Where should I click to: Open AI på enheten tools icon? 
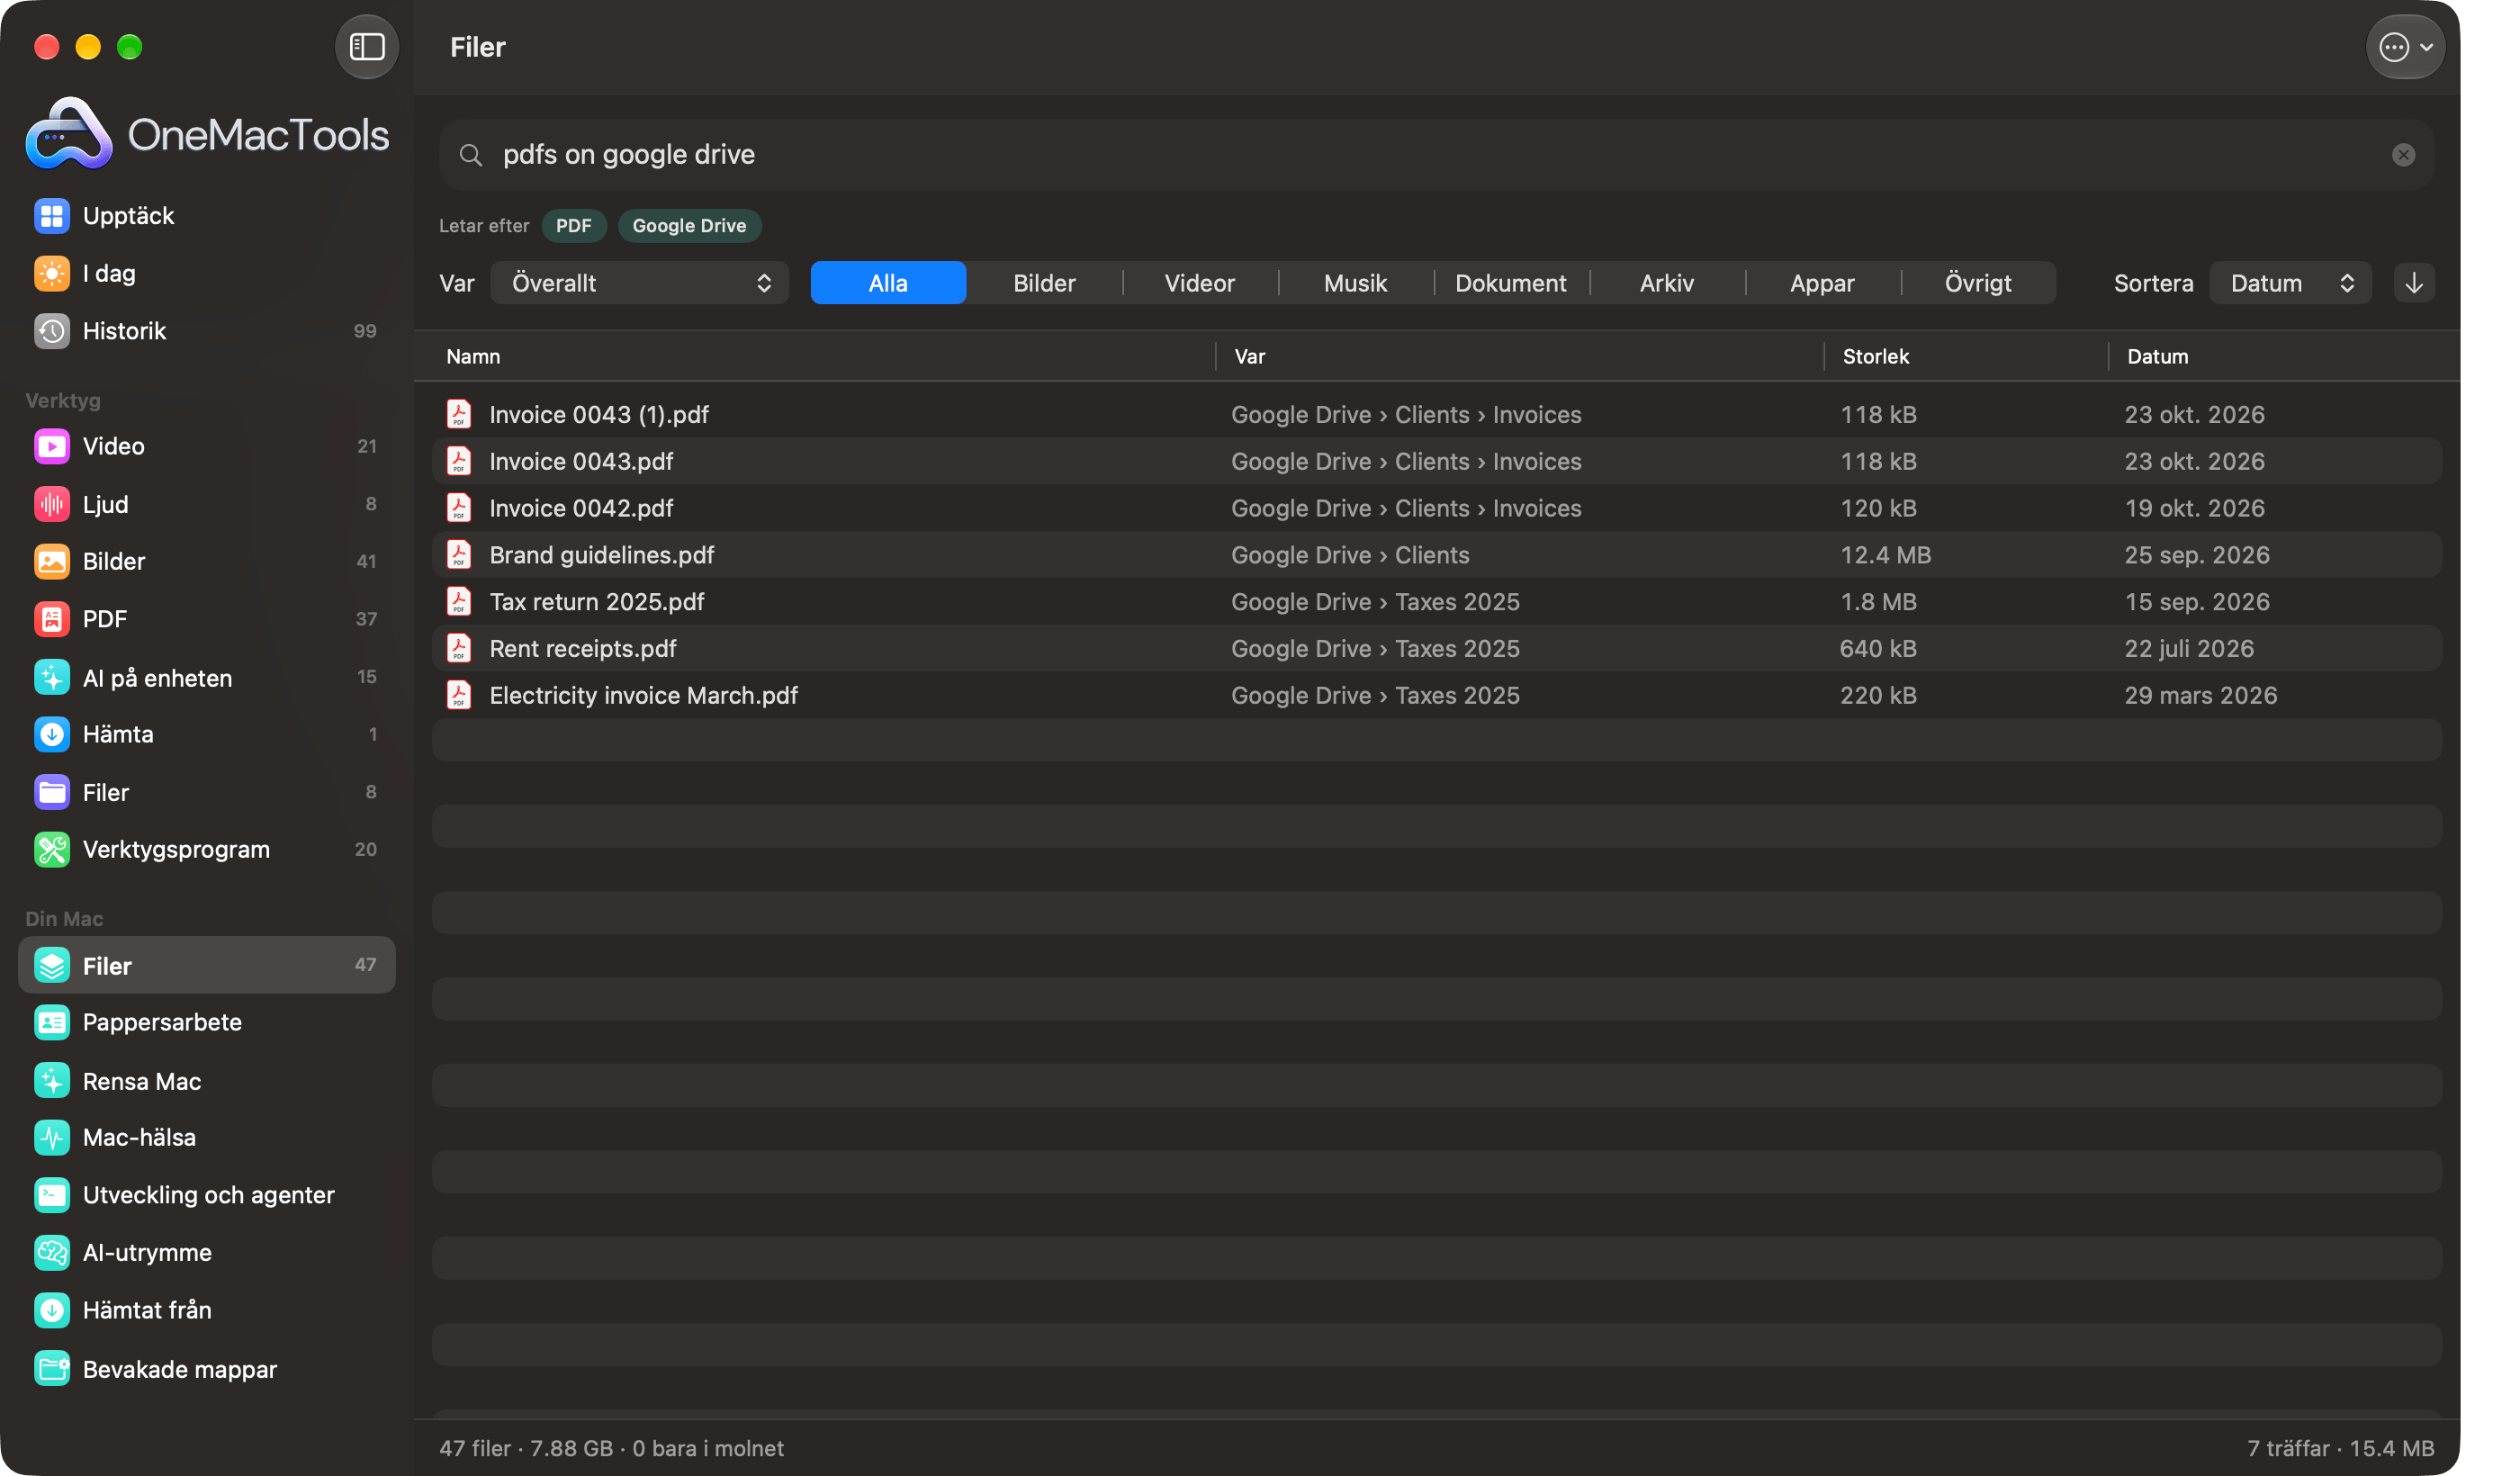[52, 677]
